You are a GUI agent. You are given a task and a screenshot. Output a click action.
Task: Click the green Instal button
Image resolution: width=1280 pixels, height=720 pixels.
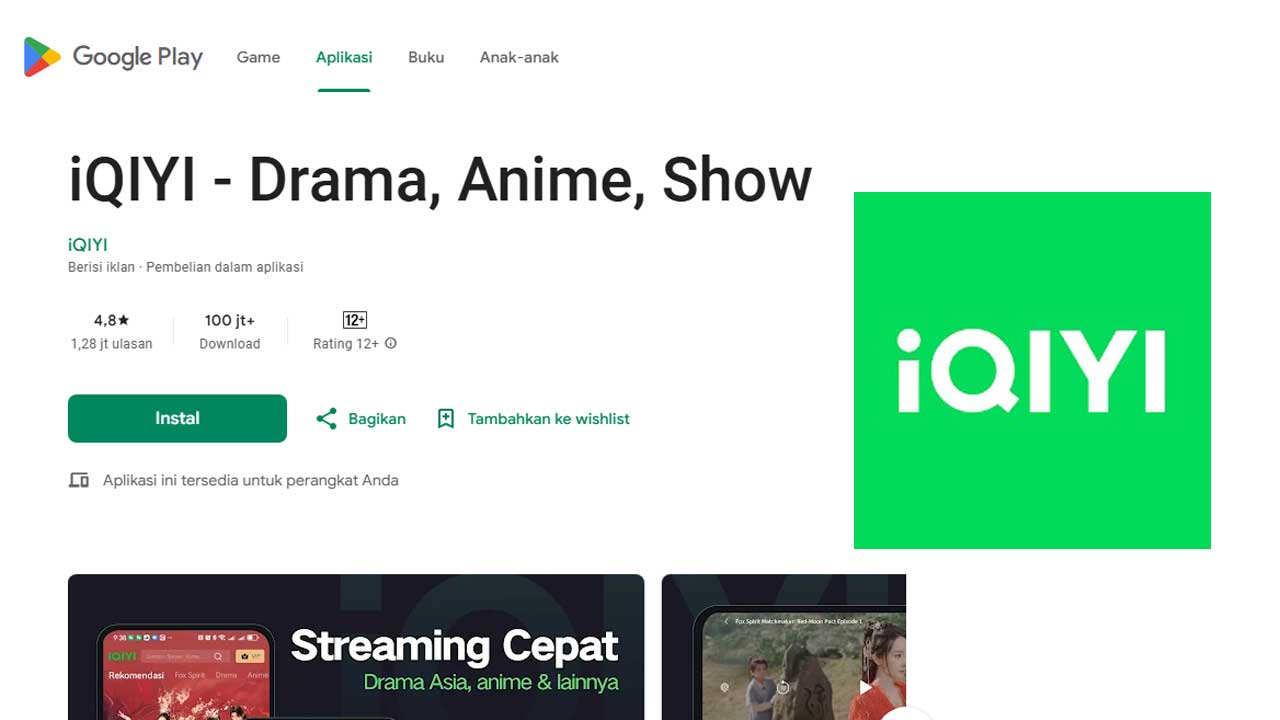[x=177, y=418]
